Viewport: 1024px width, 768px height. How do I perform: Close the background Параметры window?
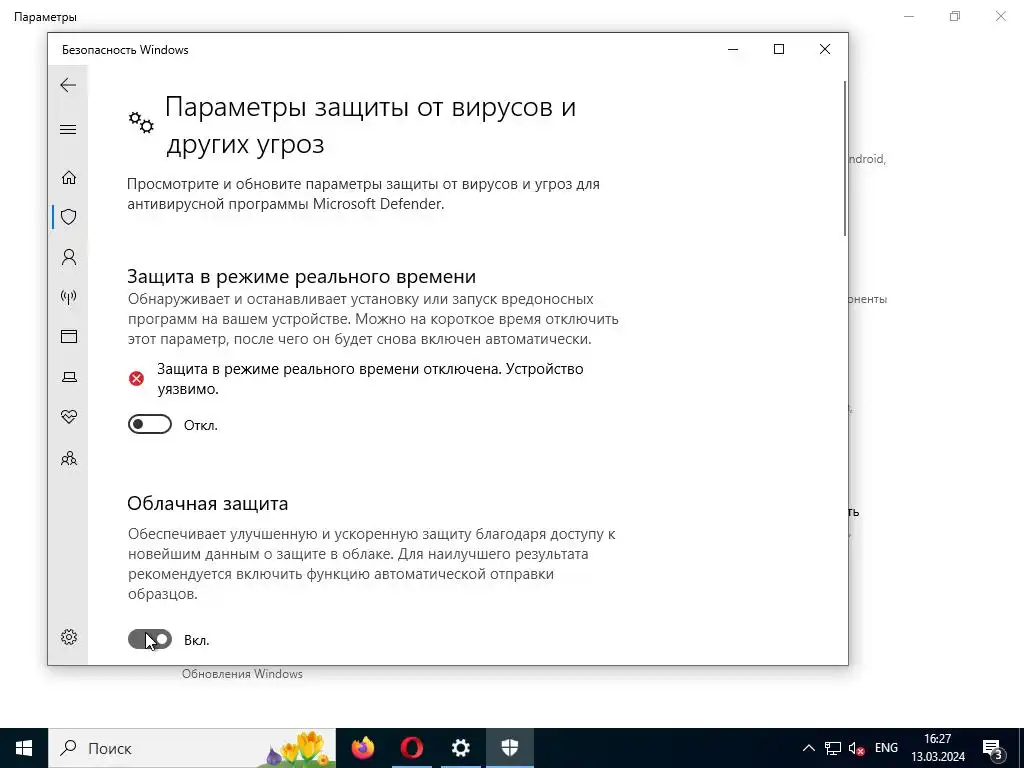1000,16
